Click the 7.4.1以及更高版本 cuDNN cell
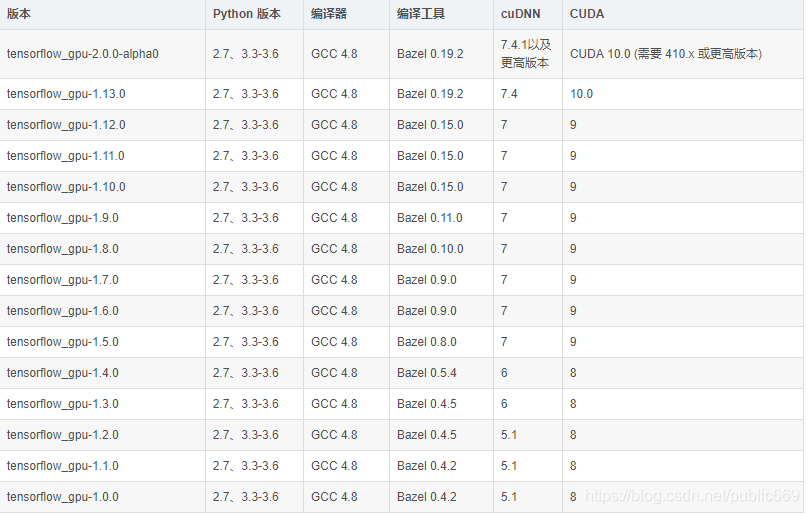This screenshot has width=809, height=514. click(526, 54)
